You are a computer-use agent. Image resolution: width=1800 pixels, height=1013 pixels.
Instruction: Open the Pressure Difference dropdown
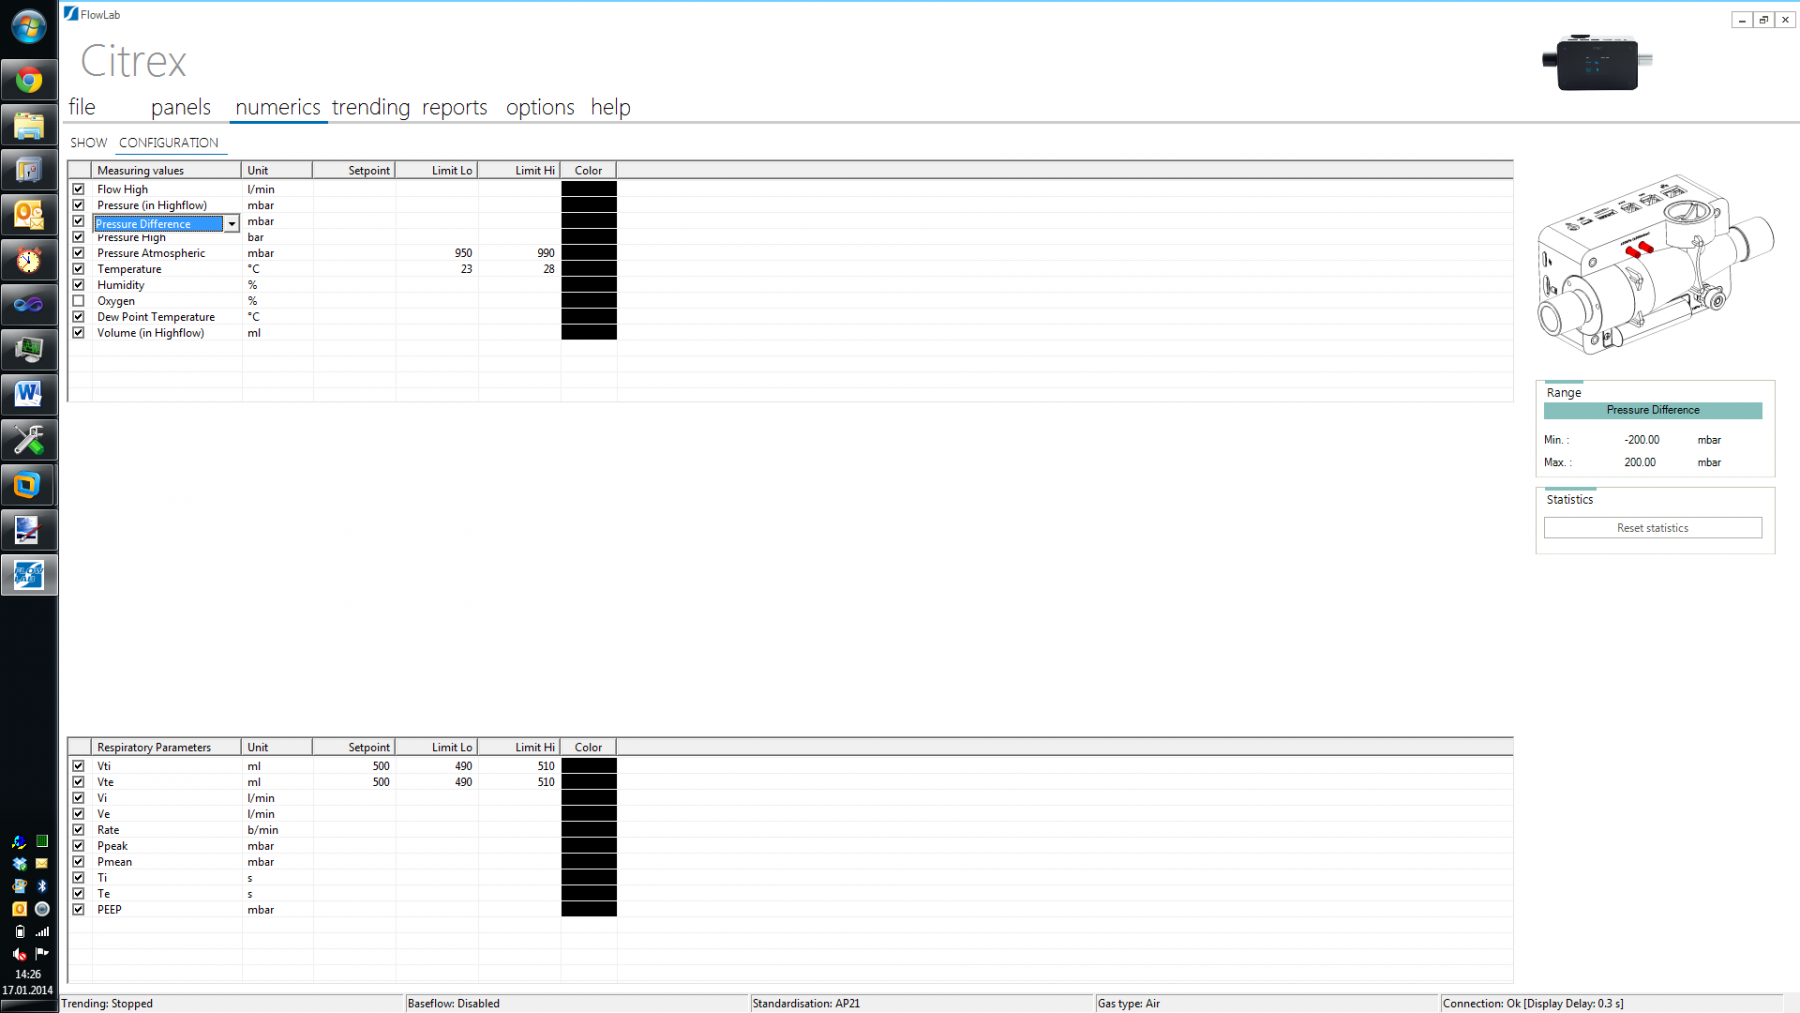[x=231, y=223]
